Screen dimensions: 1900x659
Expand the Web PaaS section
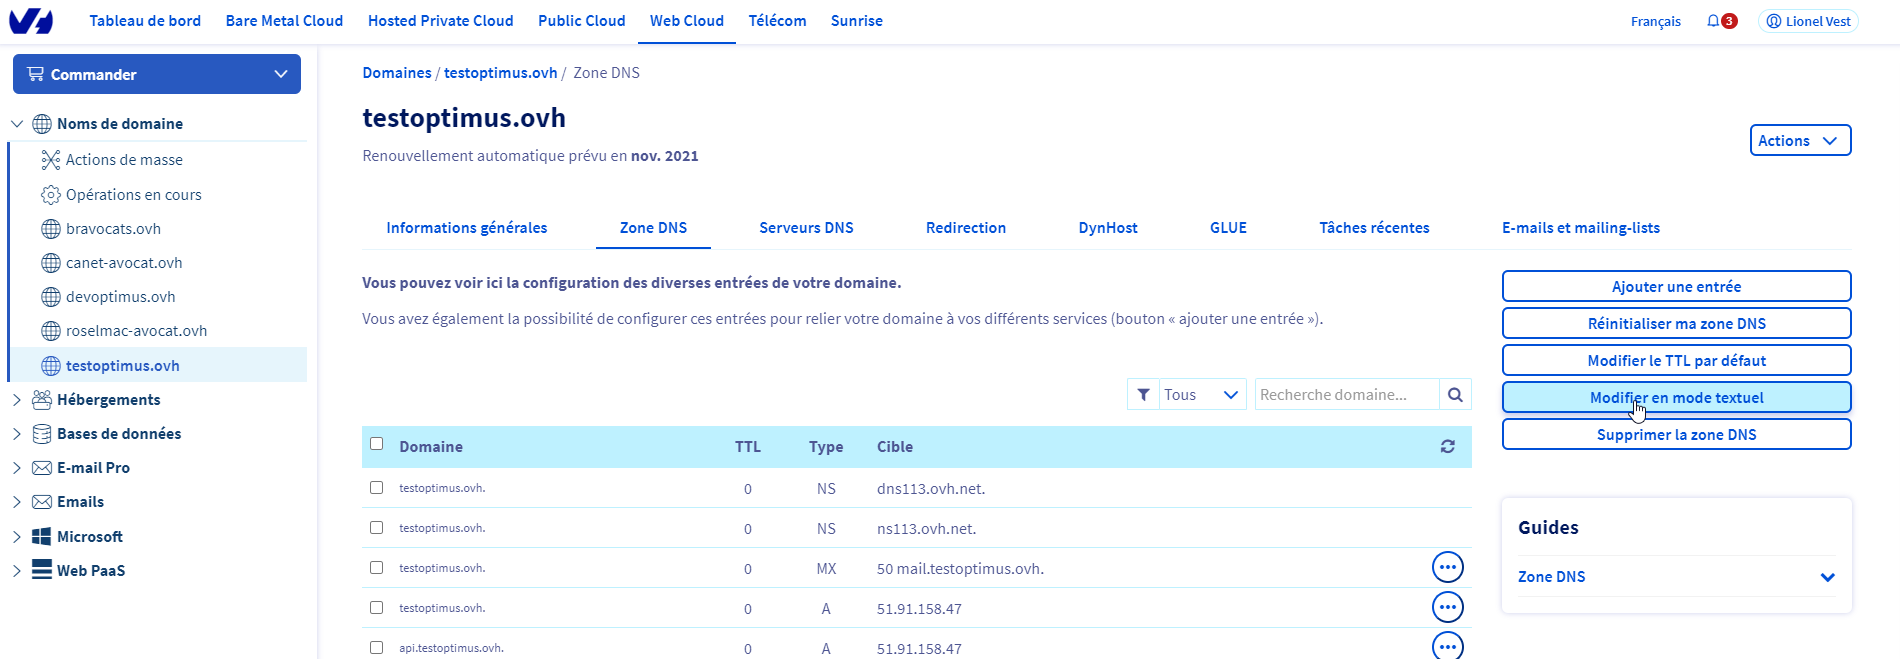tap(17, 571)
